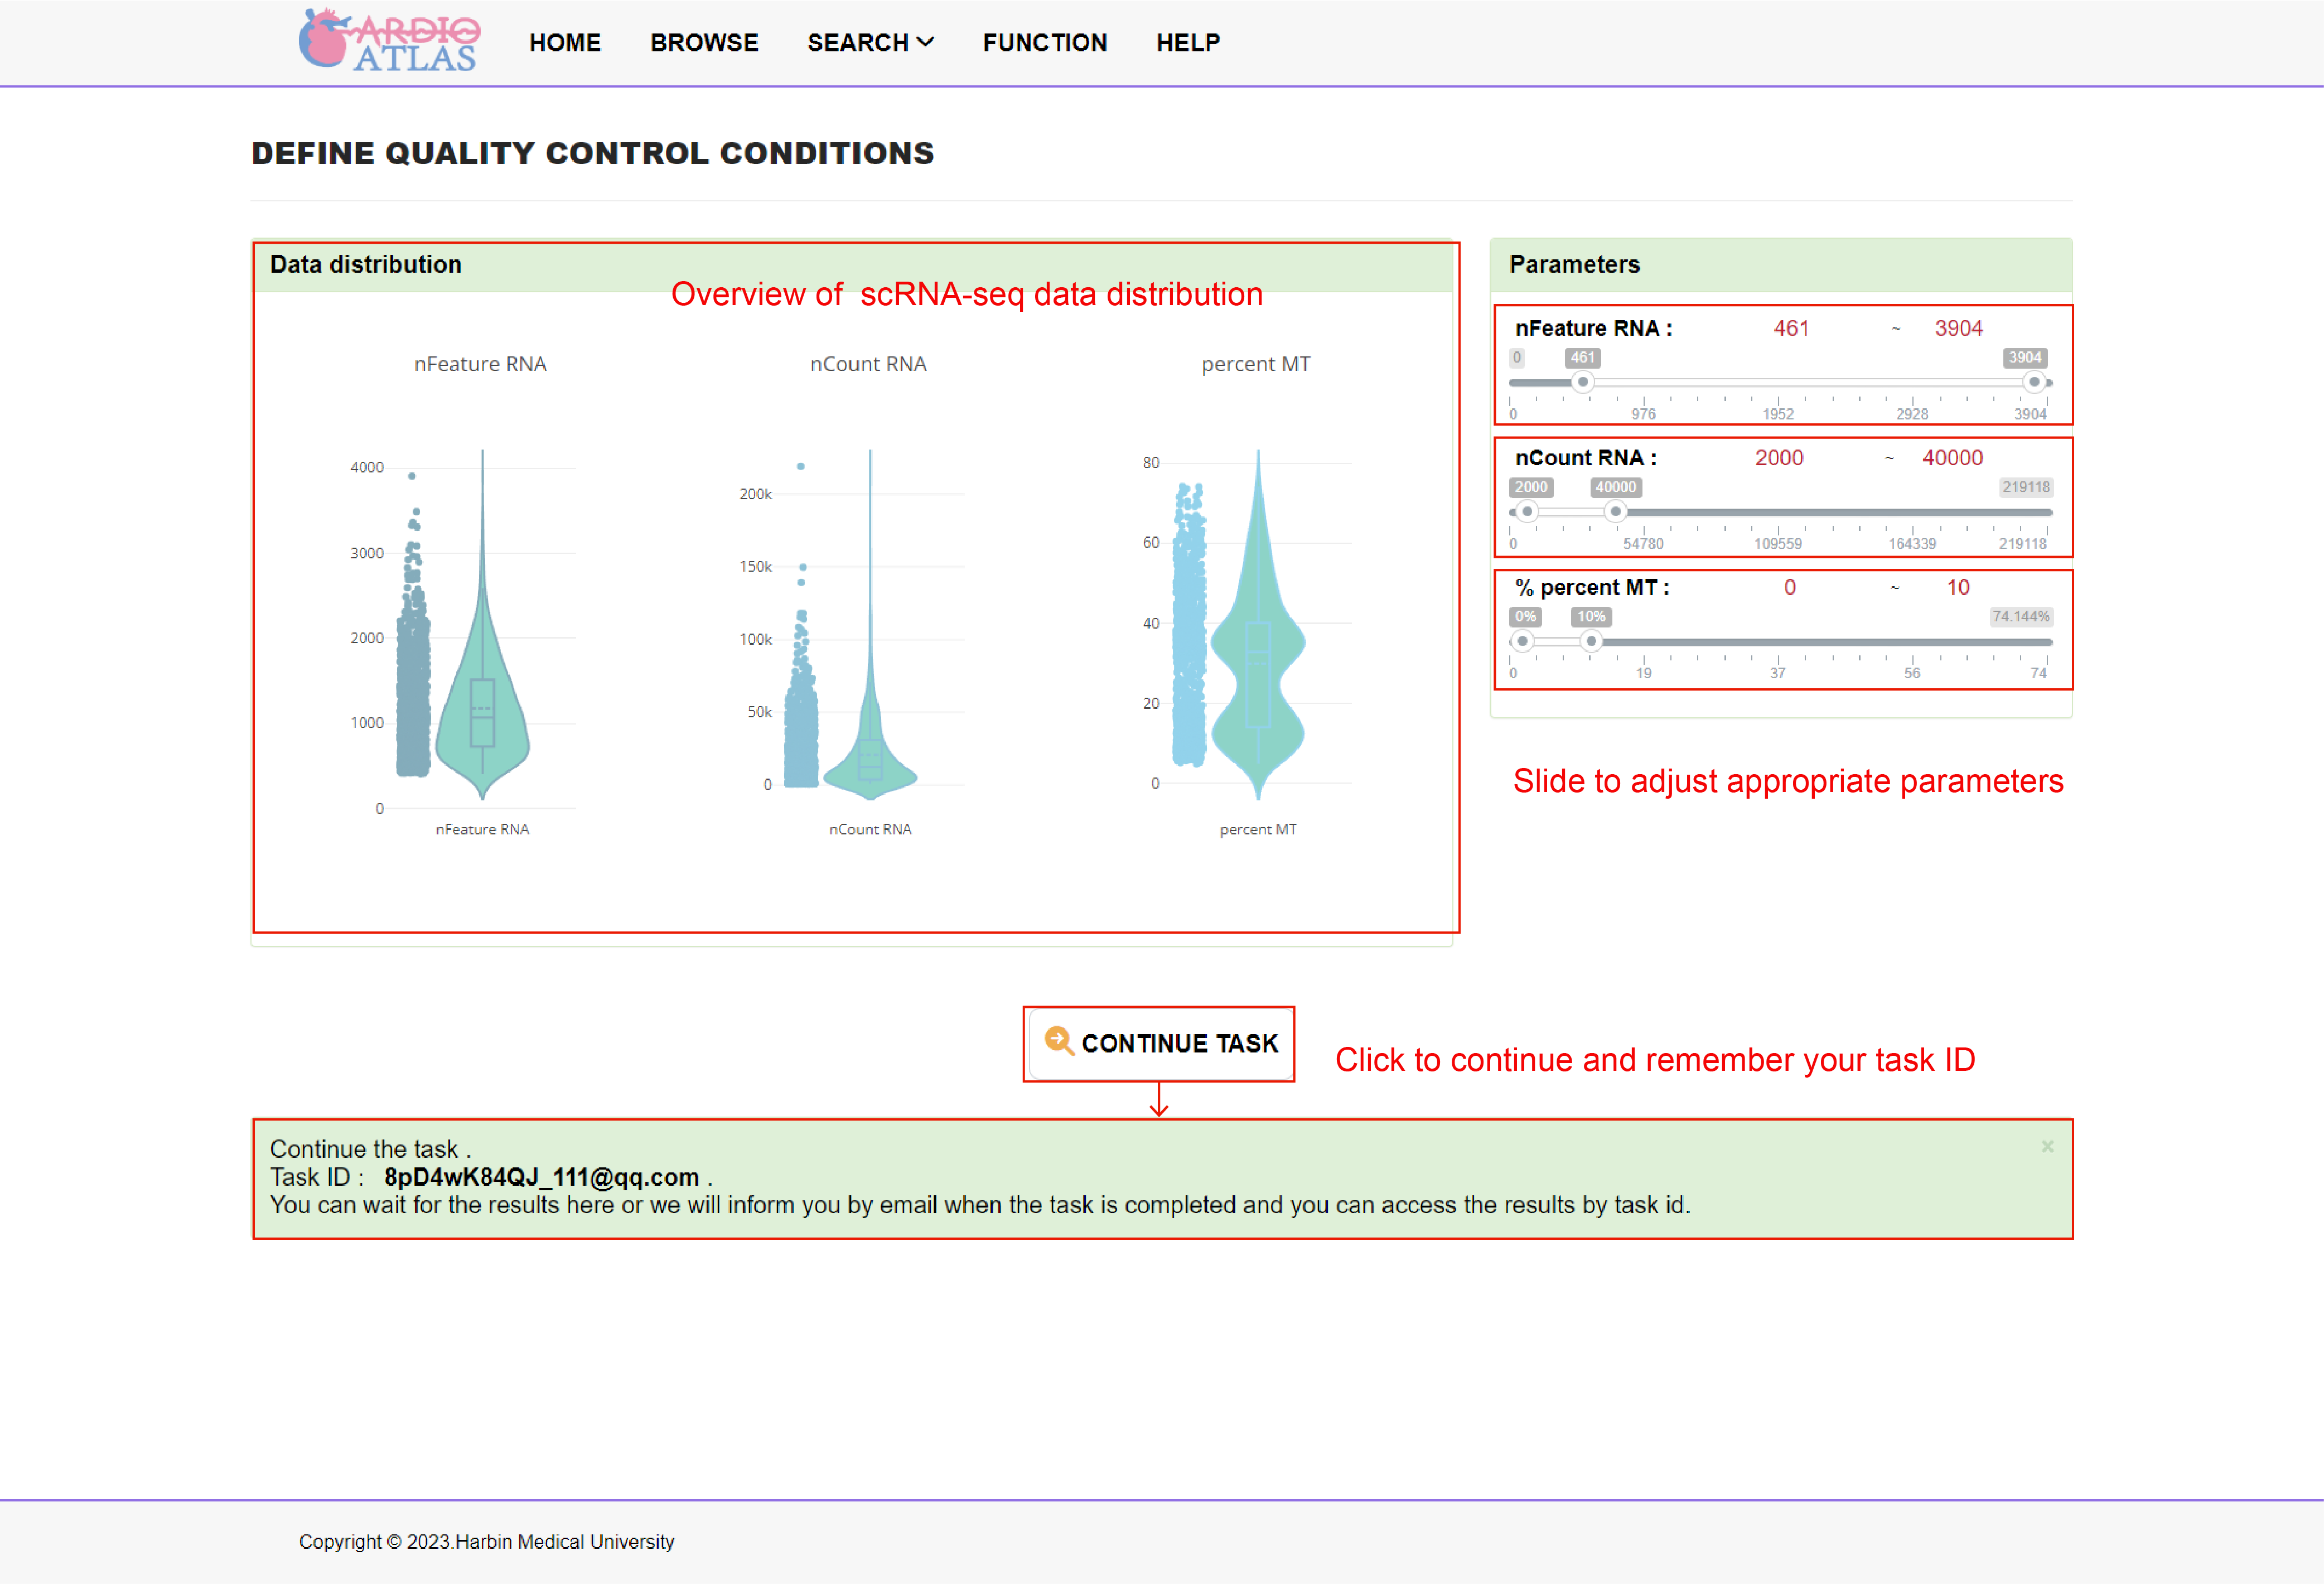Image resolution: width=2324 pixels, height=1584 pixels.
Task: Click nCount RNA upper handle at 40000
Action: coord(1615,512)
